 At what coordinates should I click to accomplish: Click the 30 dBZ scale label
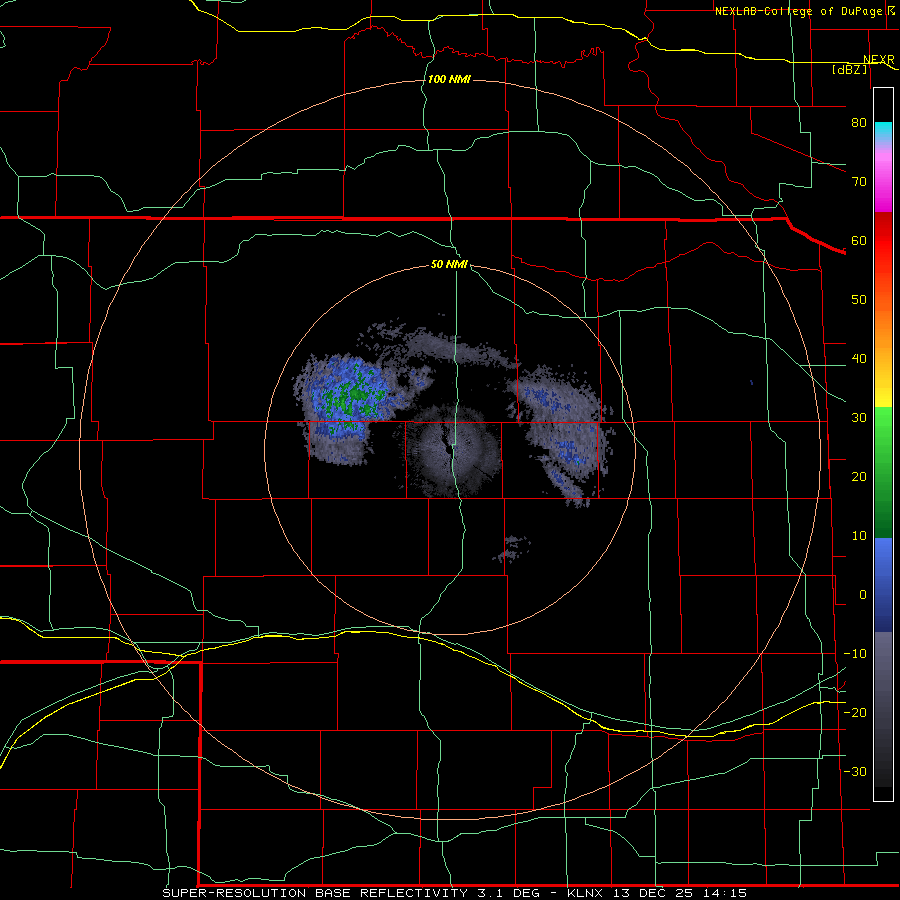859,418
